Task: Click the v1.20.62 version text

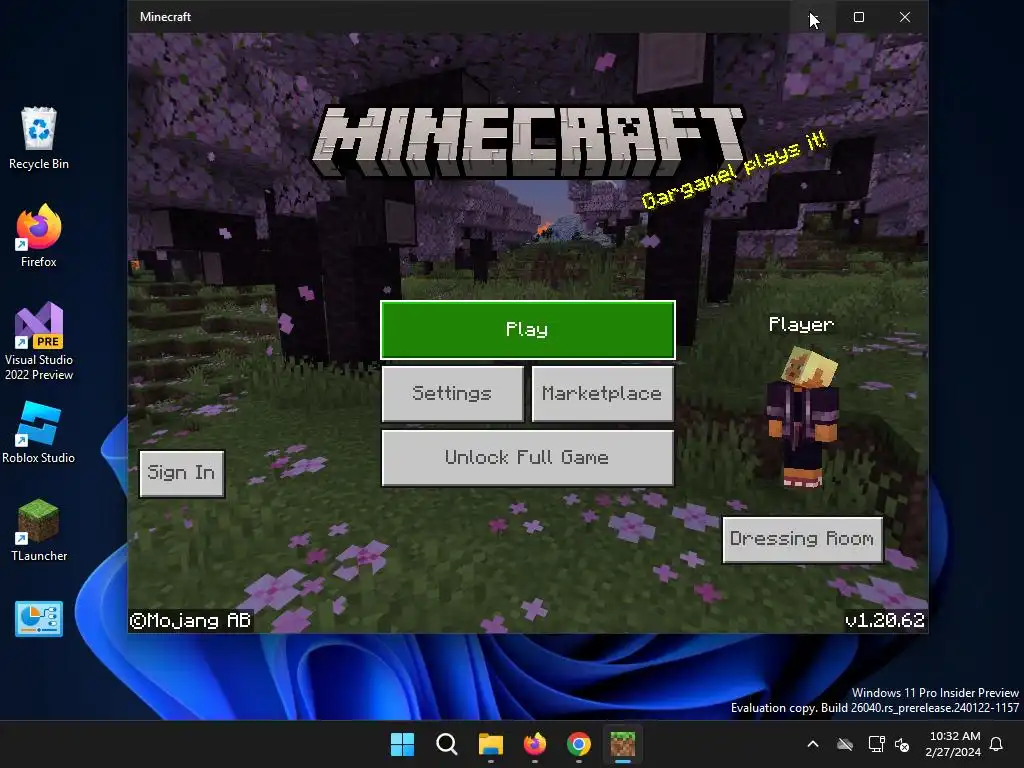Action: [x=885, y=620]
